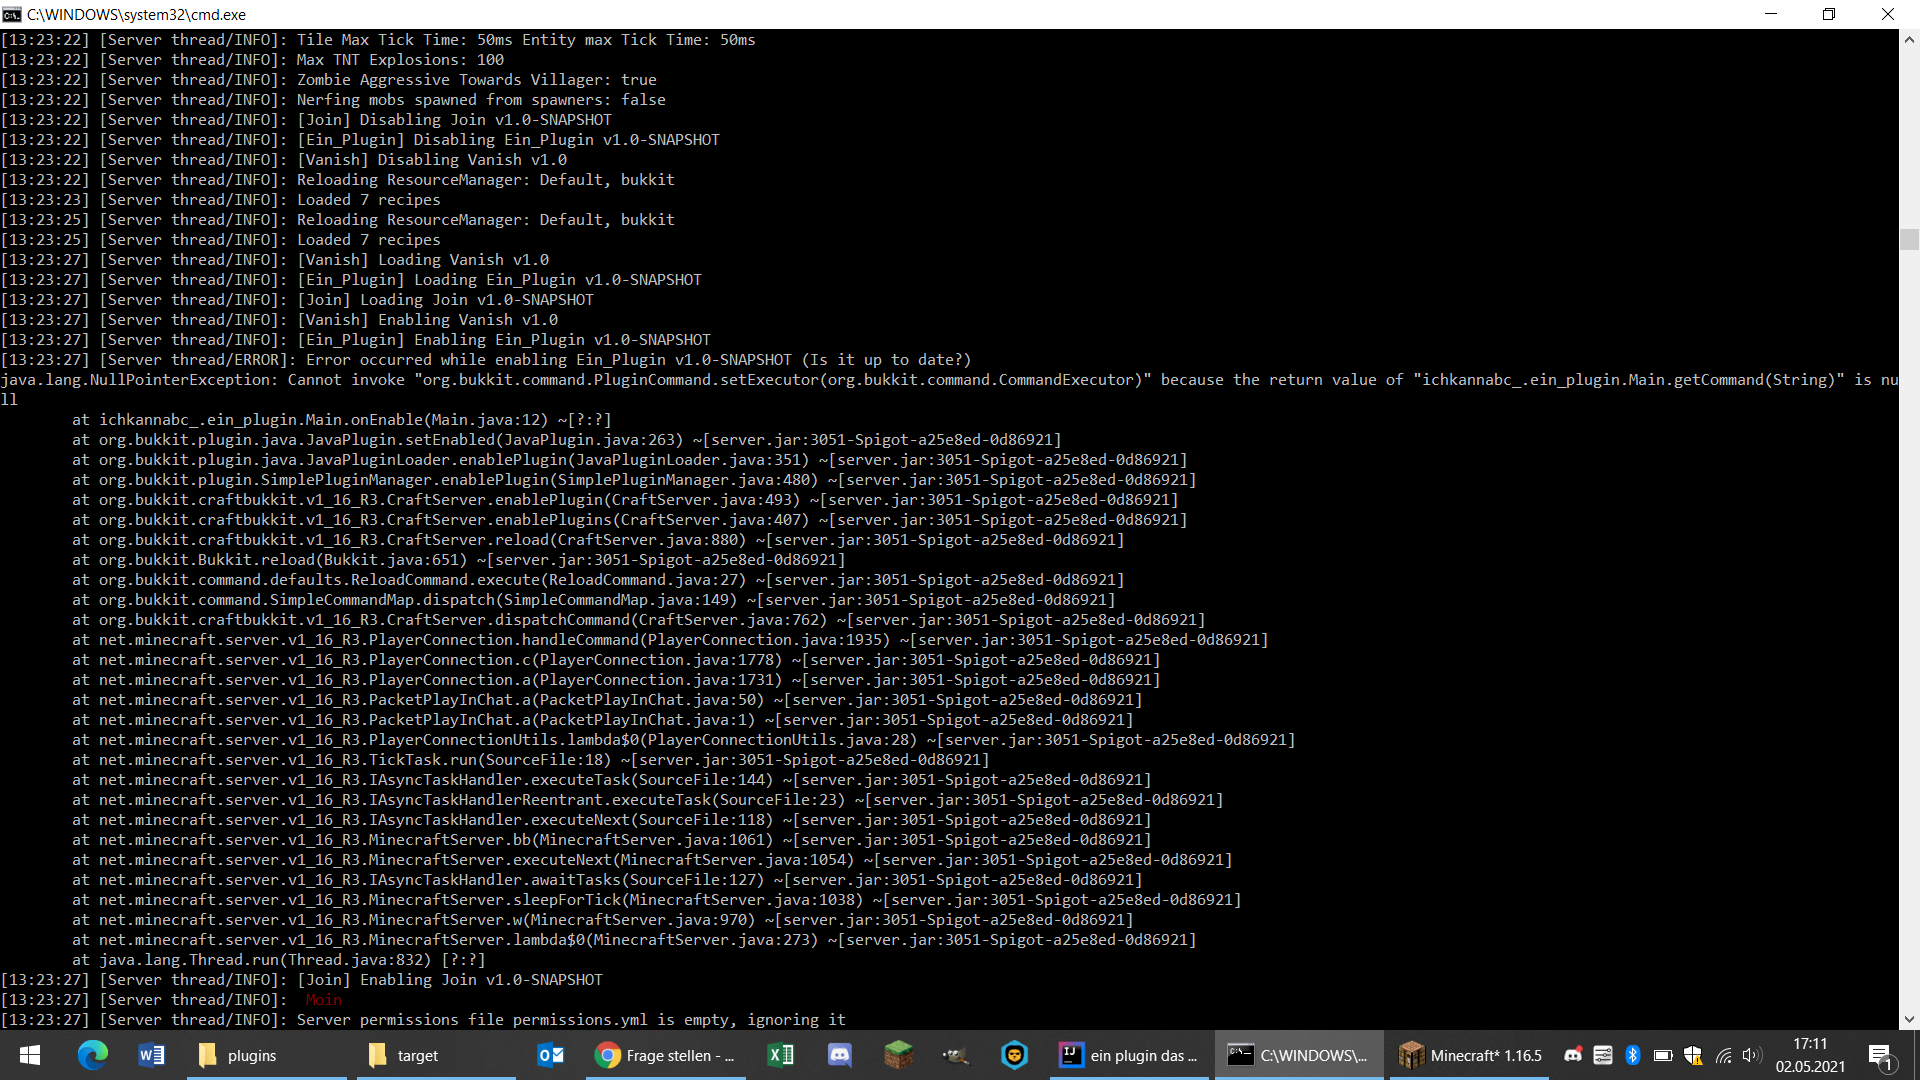The image size is (1920, 1080).
Task: Open the Windows Start menu
Action: coord(30,1055)
